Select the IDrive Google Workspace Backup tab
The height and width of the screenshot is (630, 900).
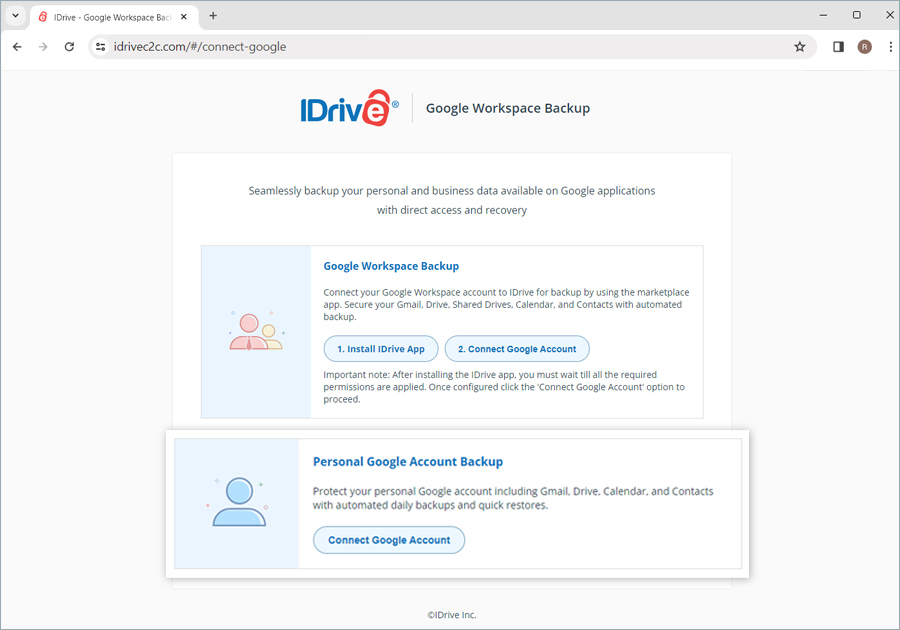point(113,17)
